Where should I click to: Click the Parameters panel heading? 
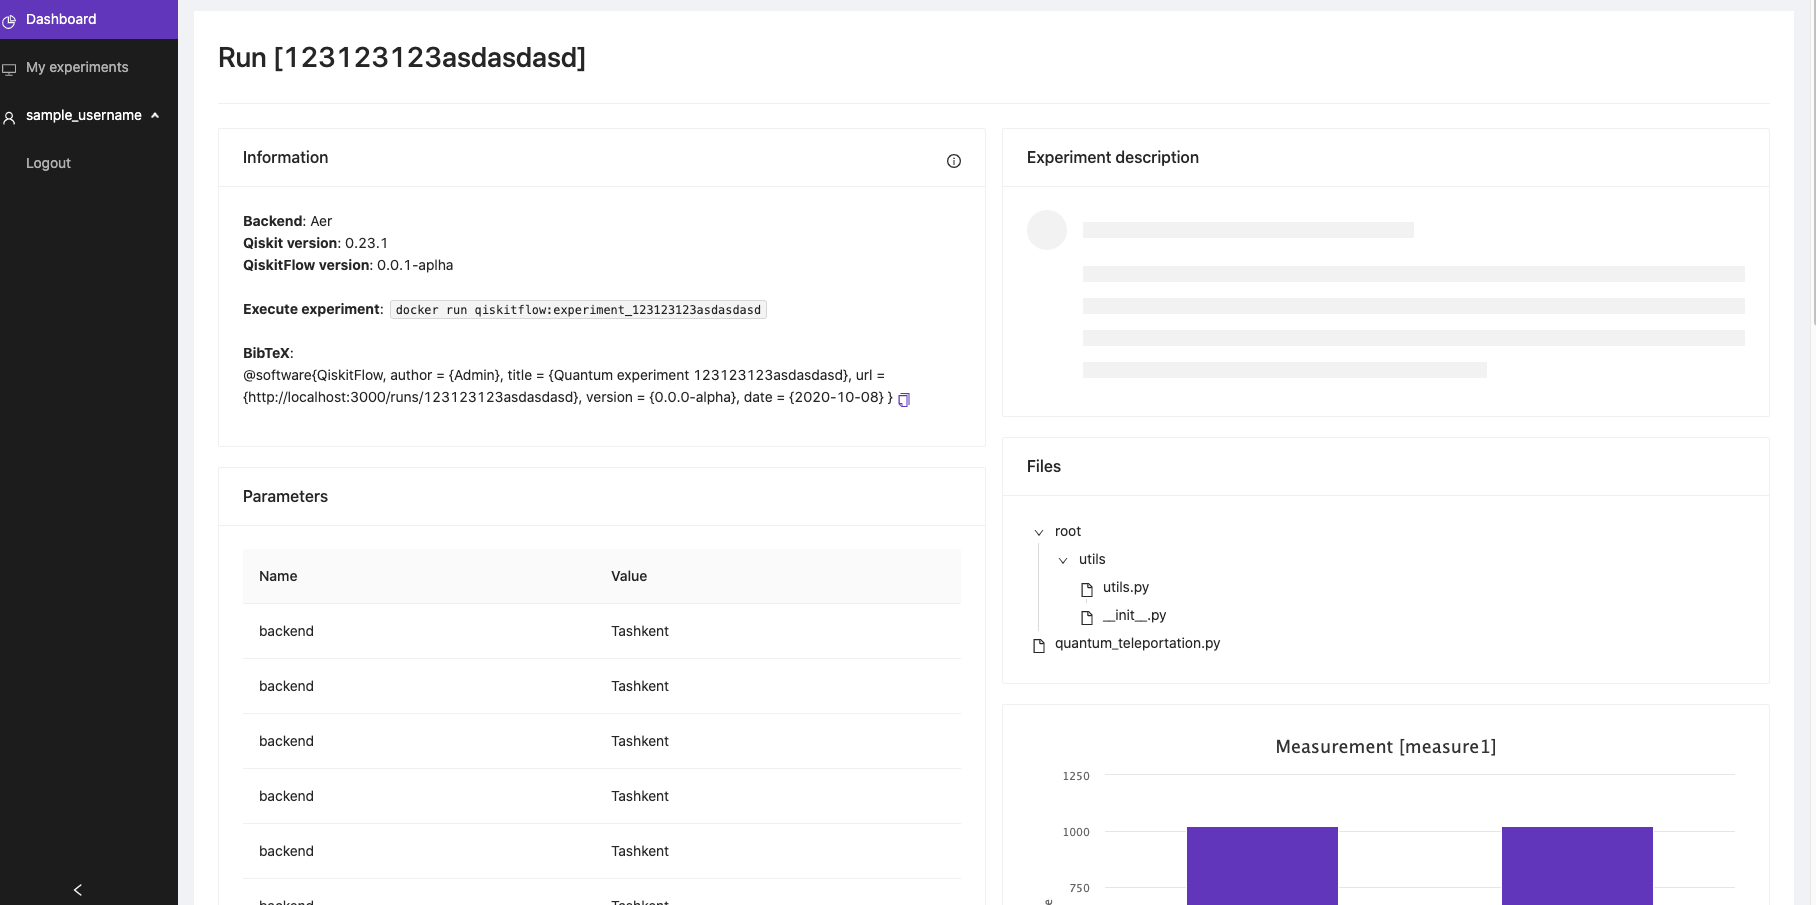pyautogui.click(x=285, y=496)
